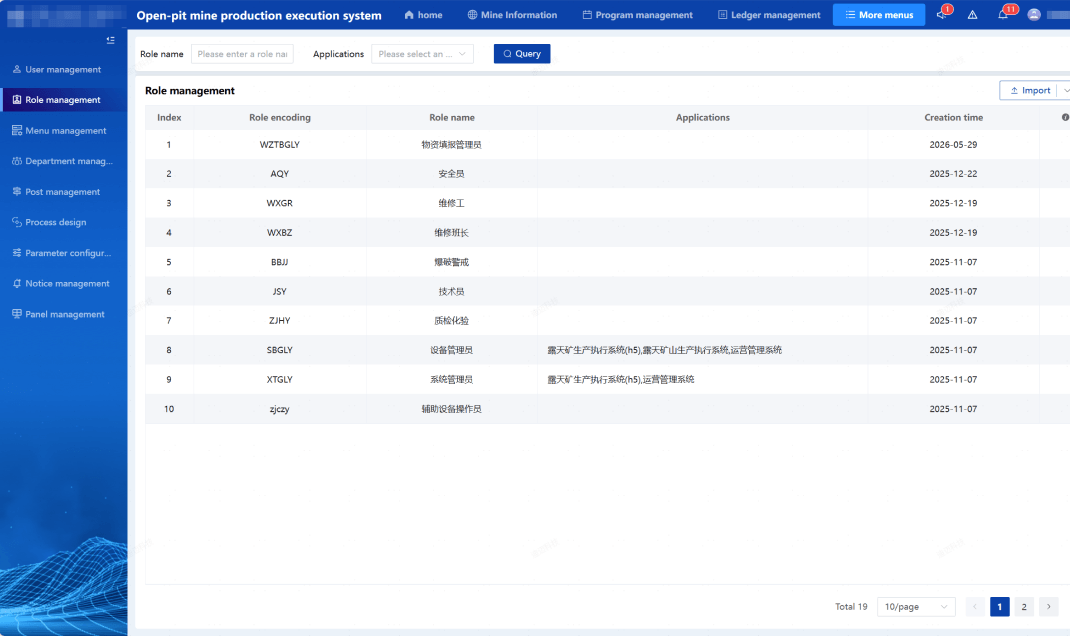
Task: Click the XTGLY role encoding cell
Action: click(x=280, y=379)
